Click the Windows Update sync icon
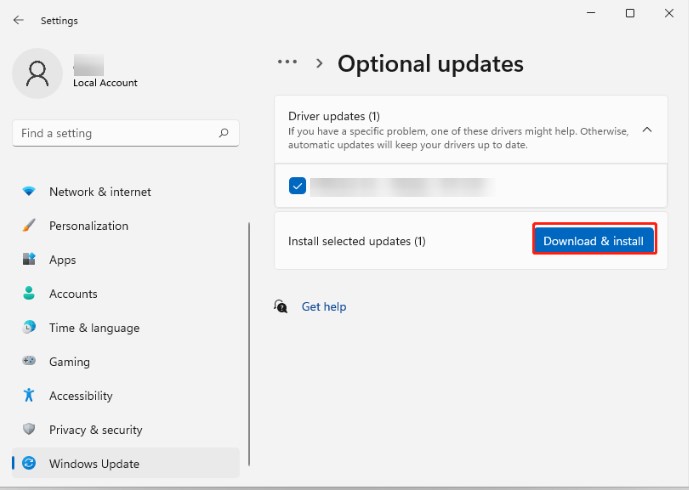This screenshot has width=689, height=490. 29,464
